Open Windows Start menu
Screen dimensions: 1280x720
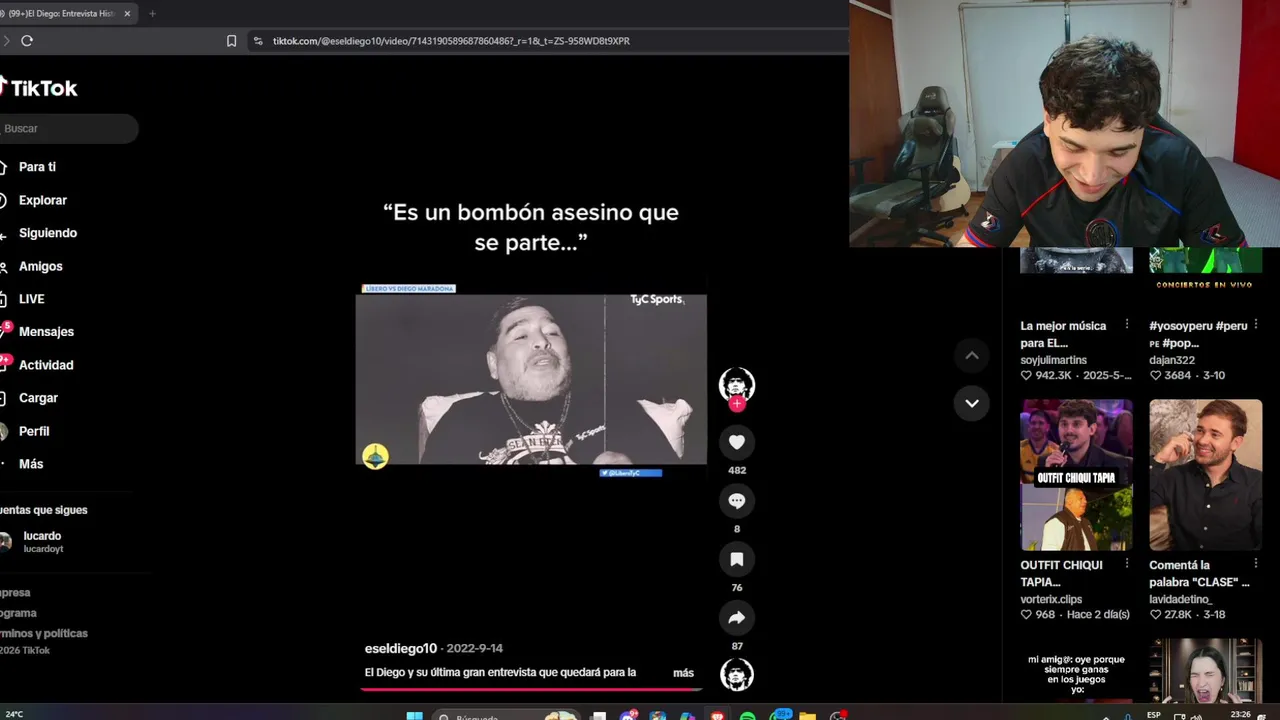coord(414,716)
